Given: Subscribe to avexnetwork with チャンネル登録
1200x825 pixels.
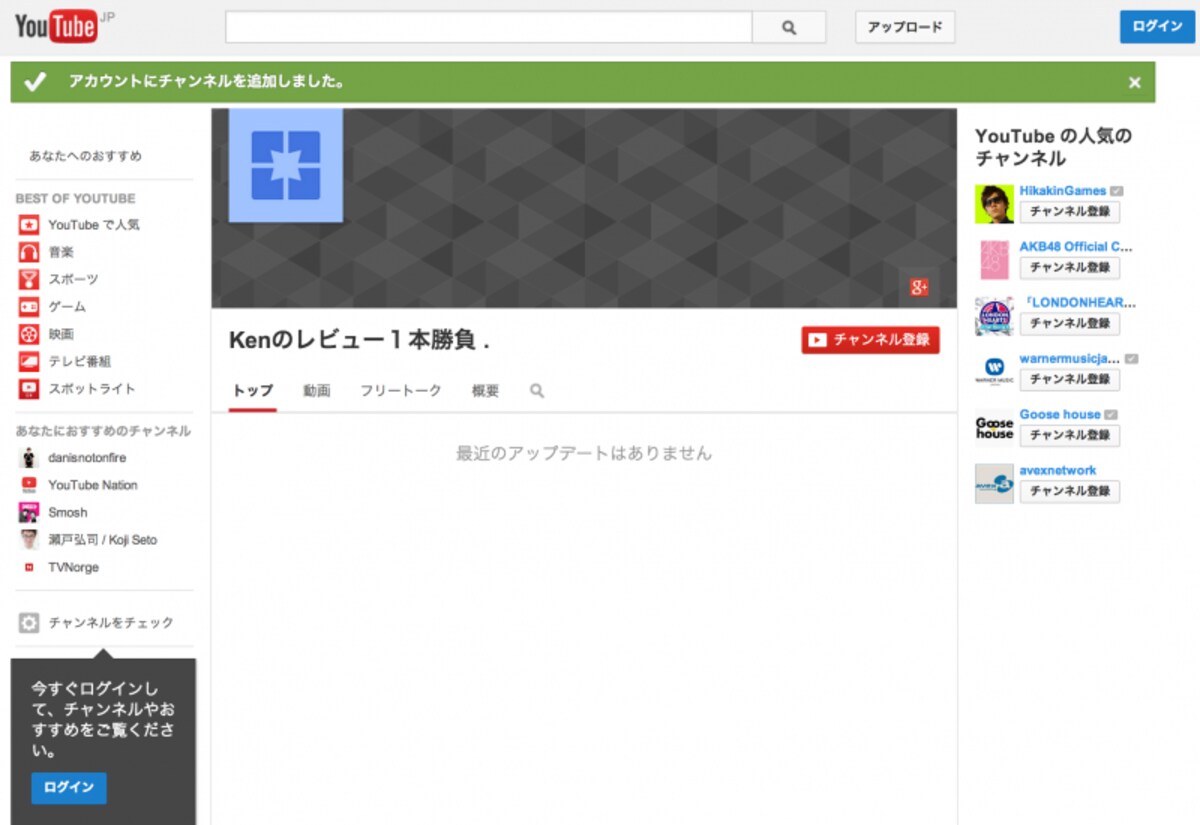Looking at the screenshot, I should point(1070,492).
